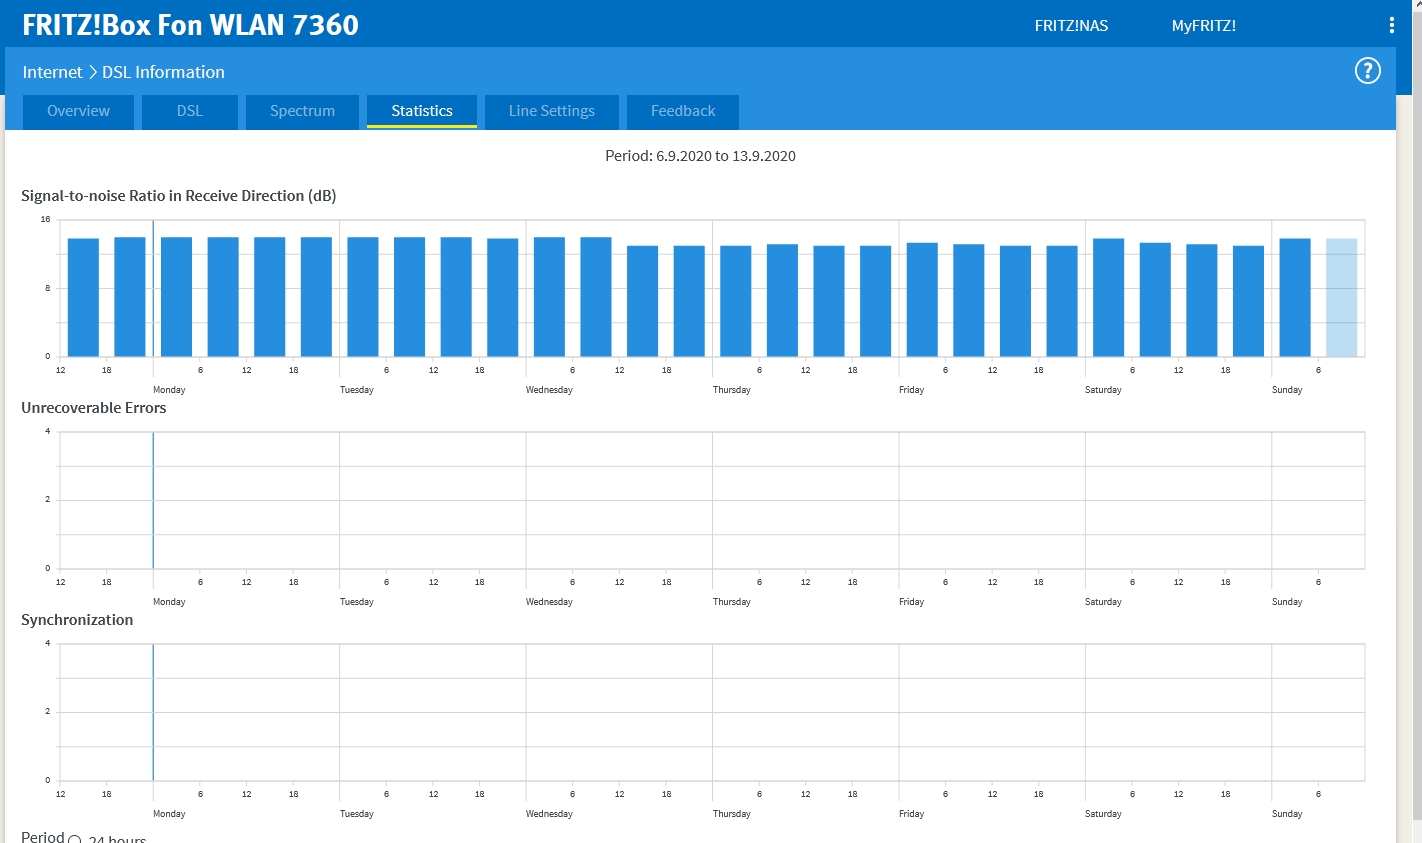Viewport: 1422px width, 843px height.
Task: Switch to the DSL tab
Action: coord(189,111)
